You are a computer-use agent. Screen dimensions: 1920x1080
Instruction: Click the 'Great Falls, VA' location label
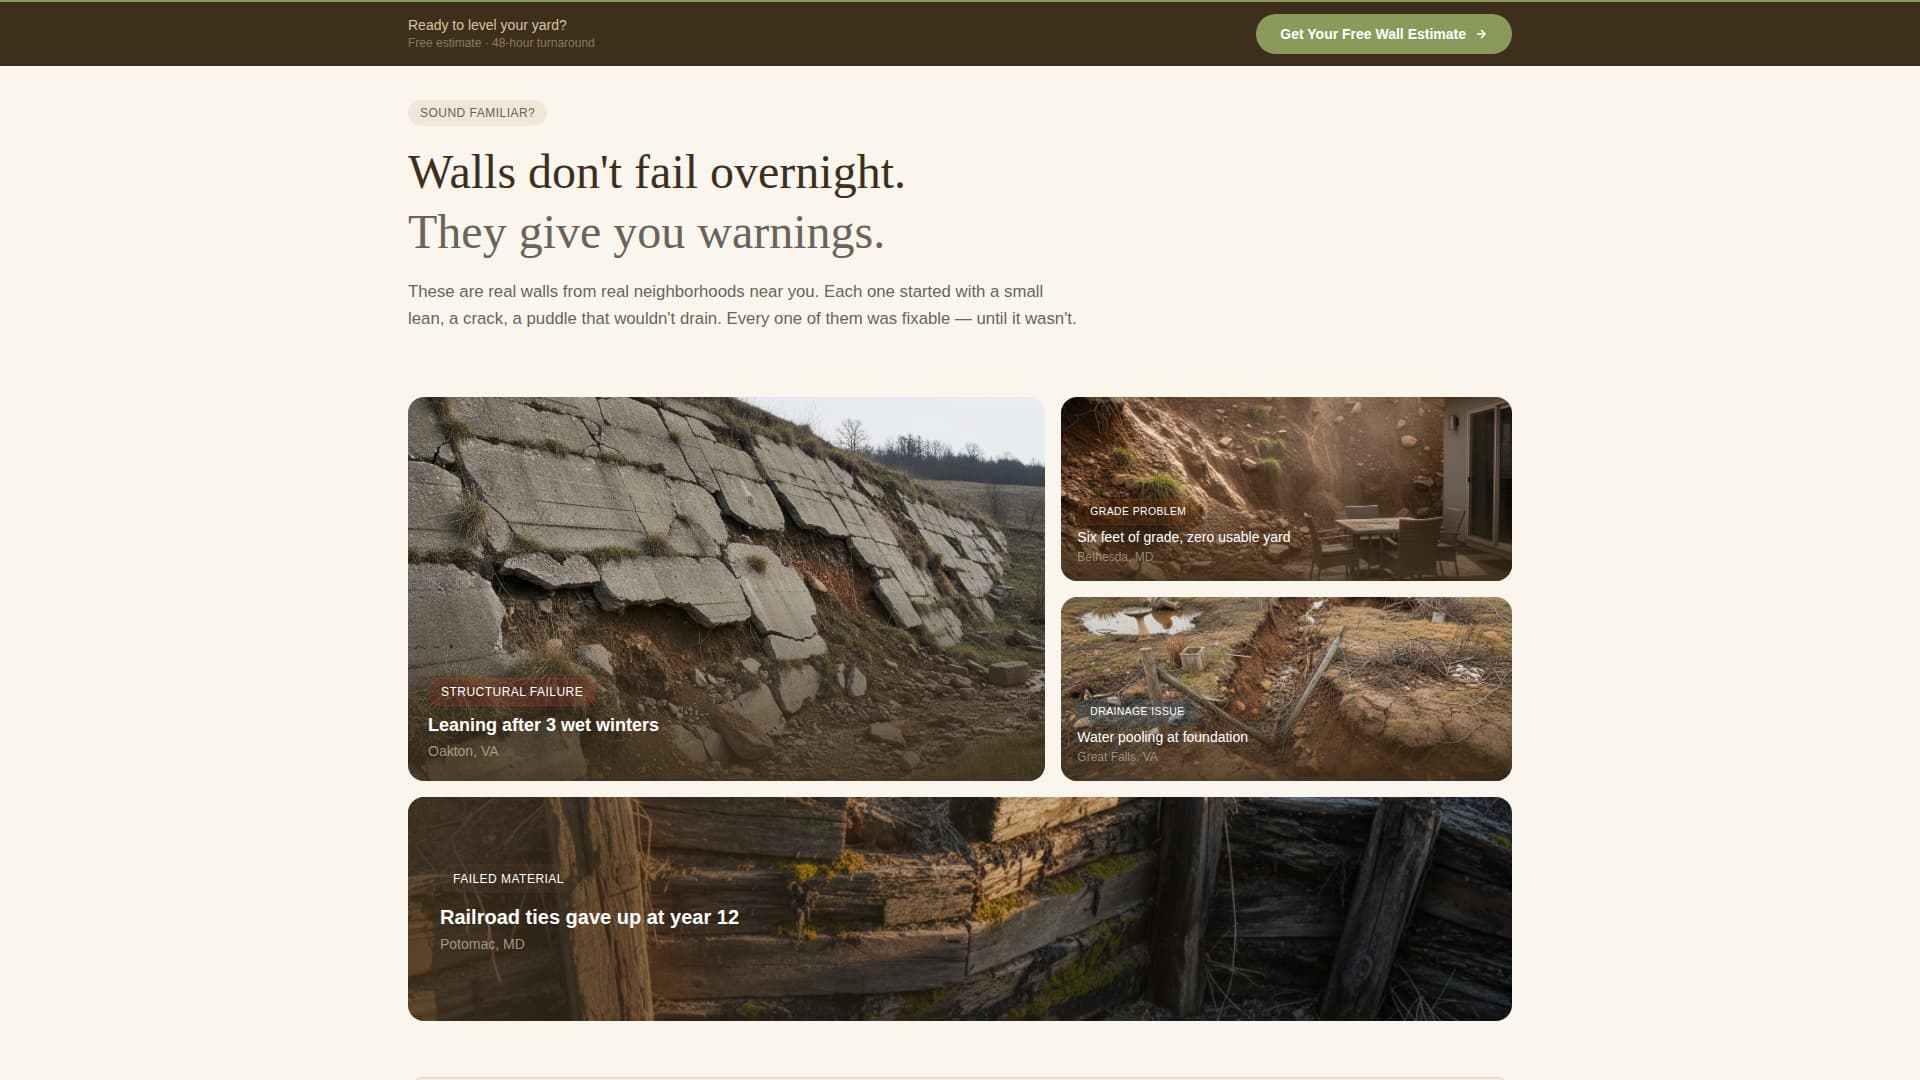pos(1116,757)
